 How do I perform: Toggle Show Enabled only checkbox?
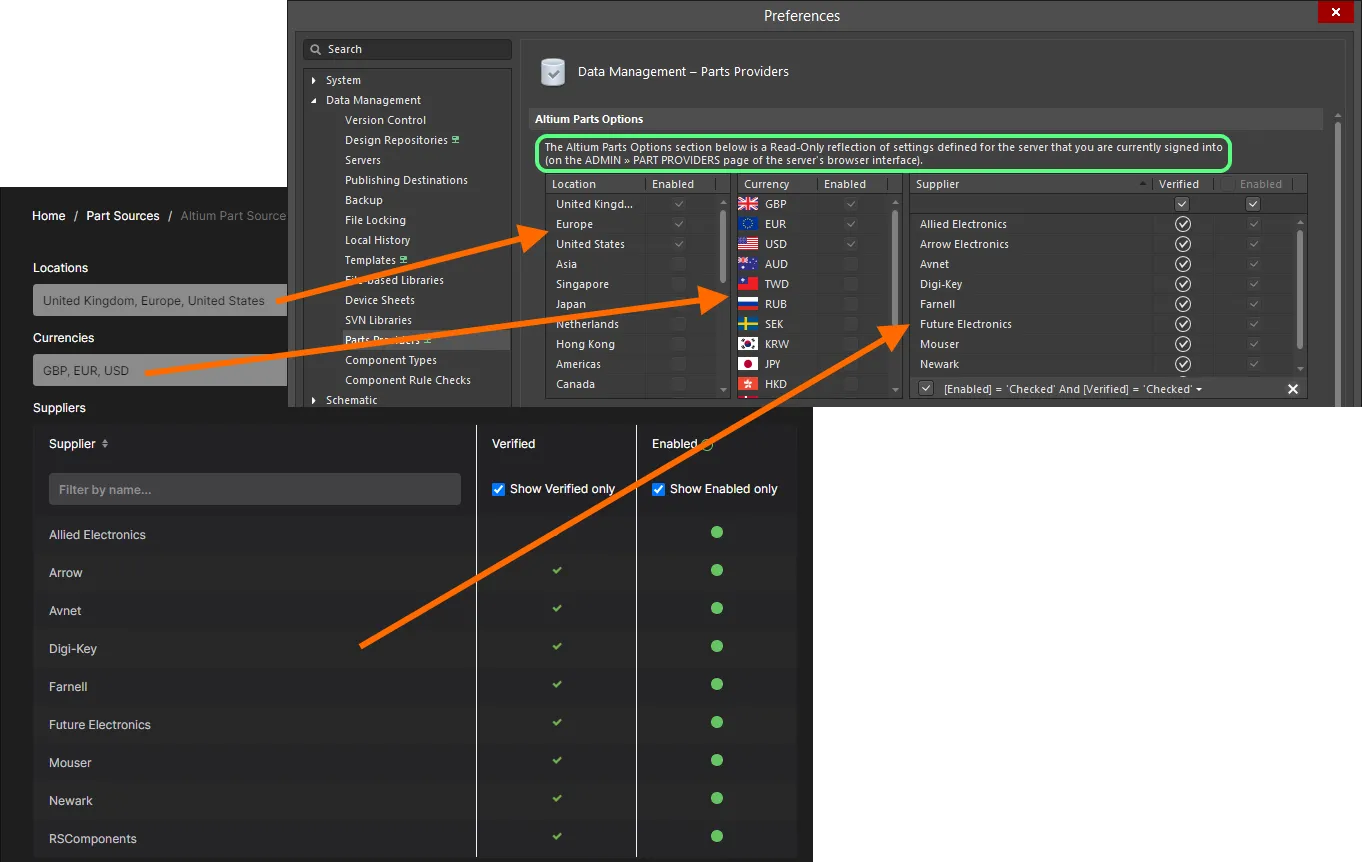coord(658,489)
